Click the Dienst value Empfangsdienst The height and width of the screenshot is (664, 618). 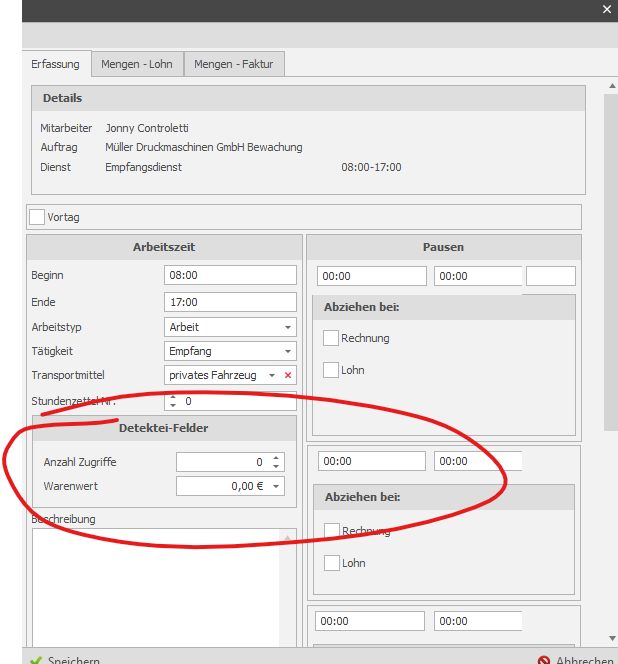(144, 167)
